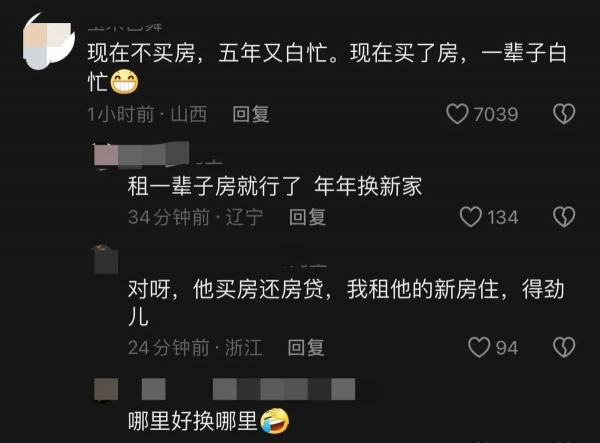Select the comment text 哪里好换哪里
Screen dimensions: 600x443
(x=193, y=421)
